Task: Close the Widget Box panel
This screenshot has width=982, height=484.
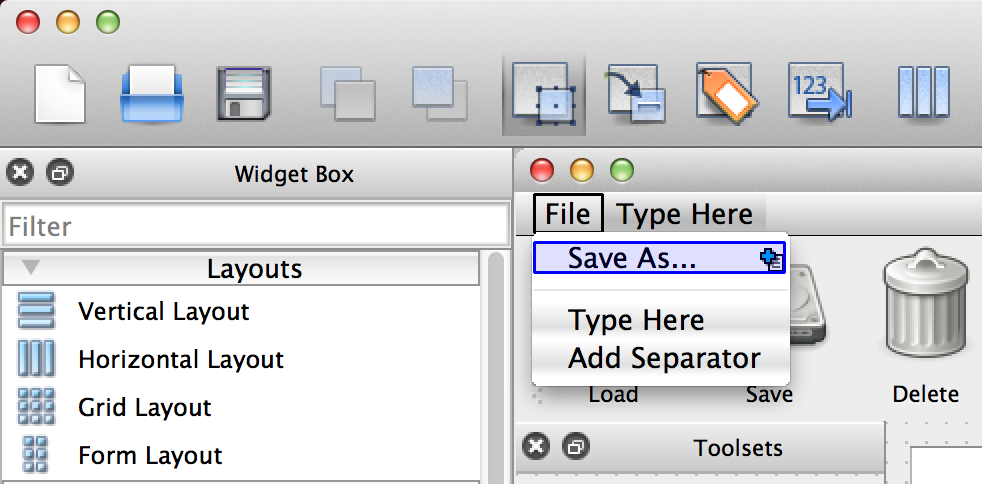Action: (x=20, y=173)
